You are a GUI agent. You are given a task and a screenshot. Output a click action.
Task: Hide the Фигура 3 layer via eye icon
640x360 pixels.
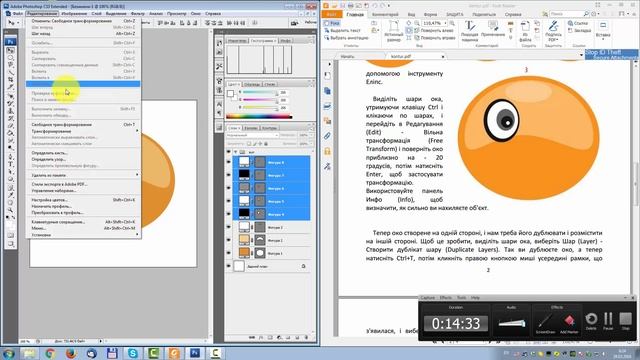coord(229,227)
